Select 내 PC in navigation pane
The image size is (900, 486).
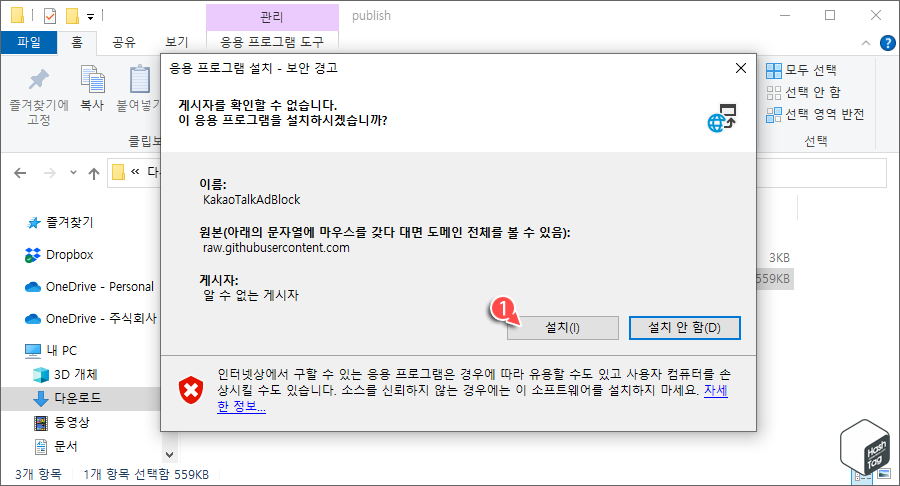61,351
